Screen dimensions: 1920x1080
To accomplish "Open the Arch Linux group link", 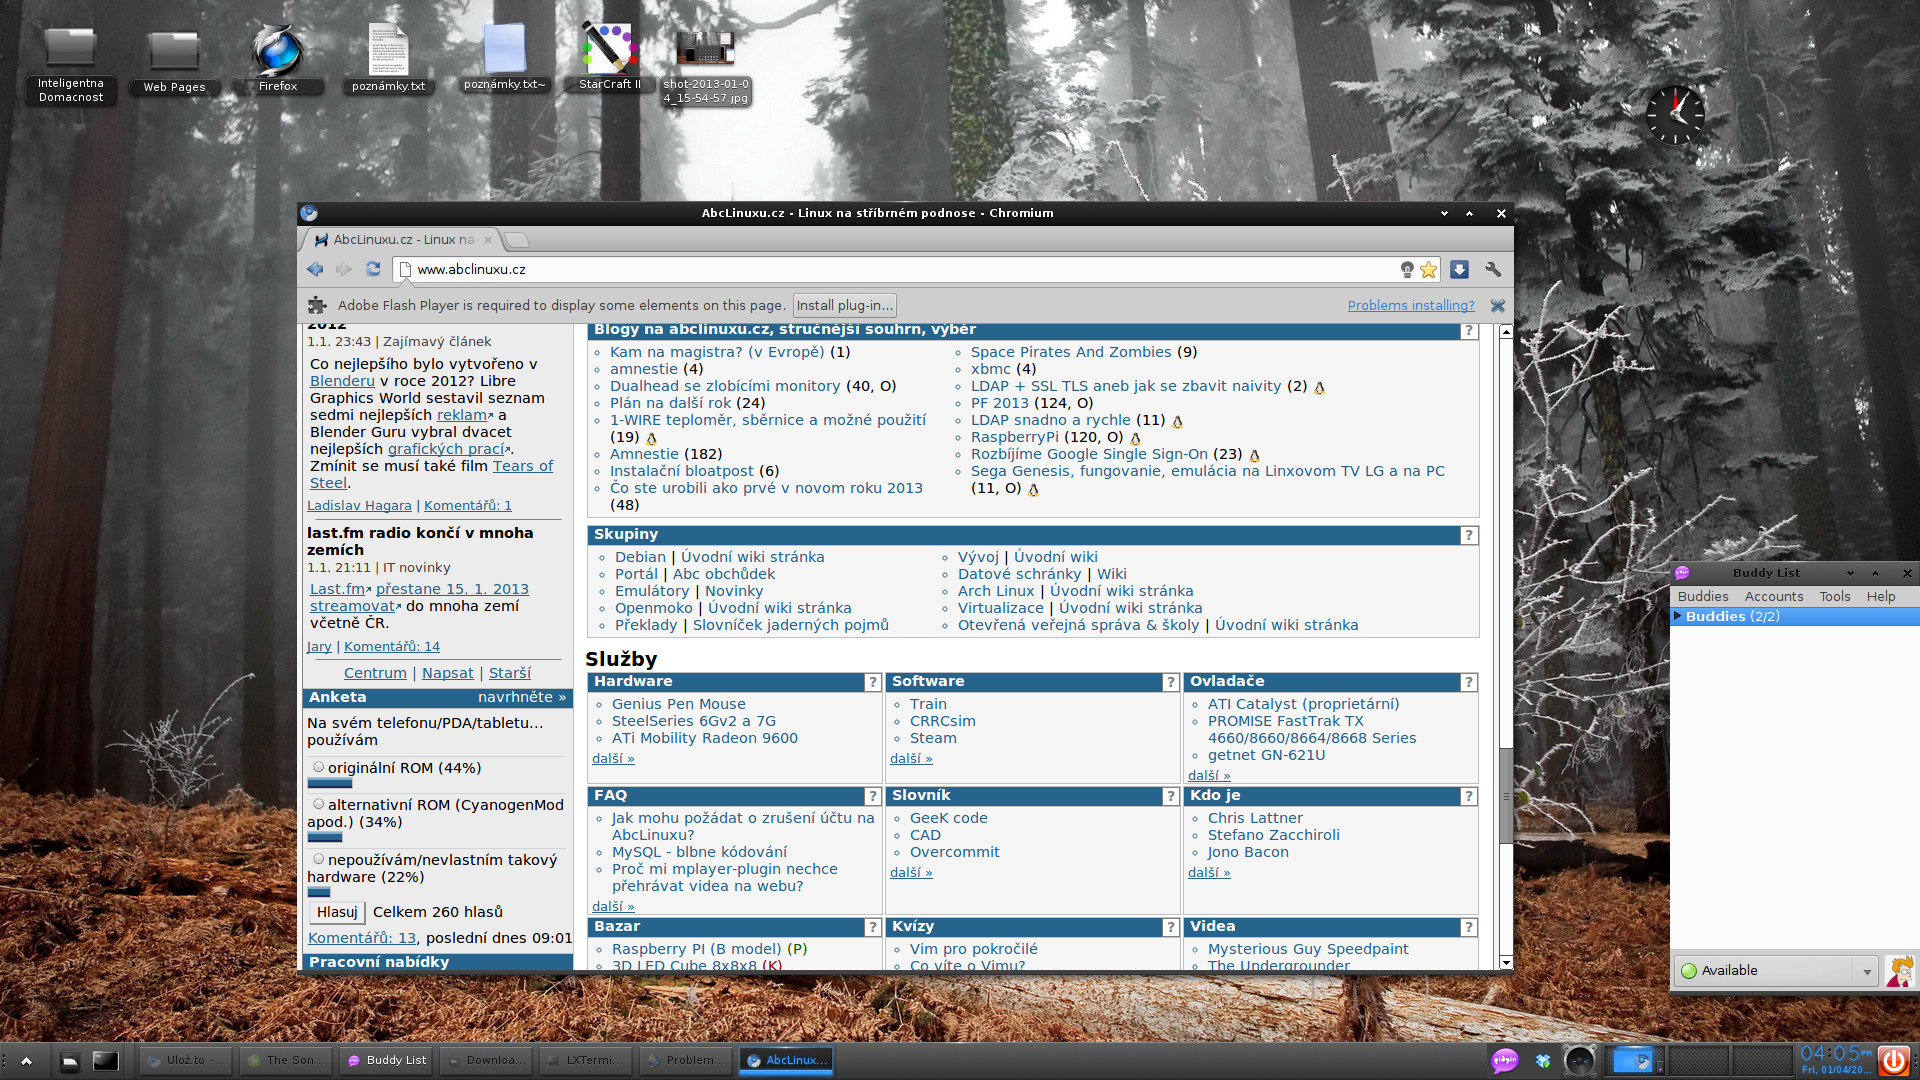I will tap(995, 591).
